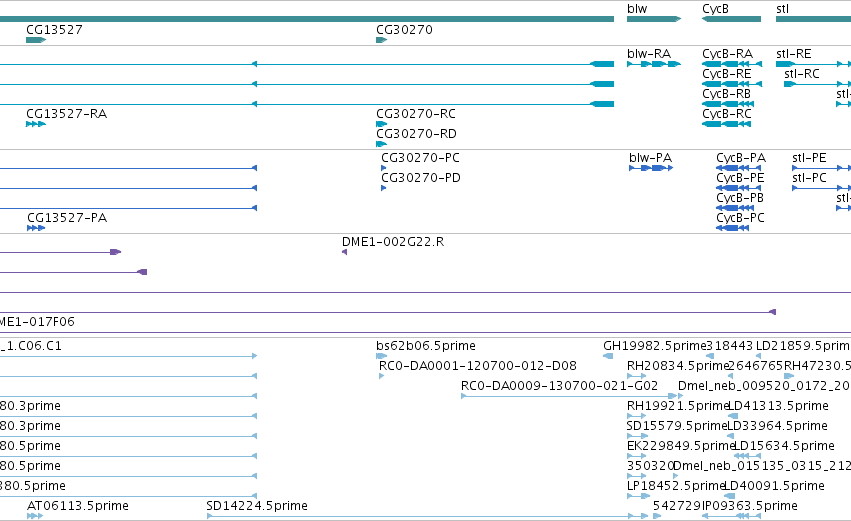Select the CycB-PB protein glyph
Screen dimensions: 851x521
pyautogui.click(x=735, y=208)
